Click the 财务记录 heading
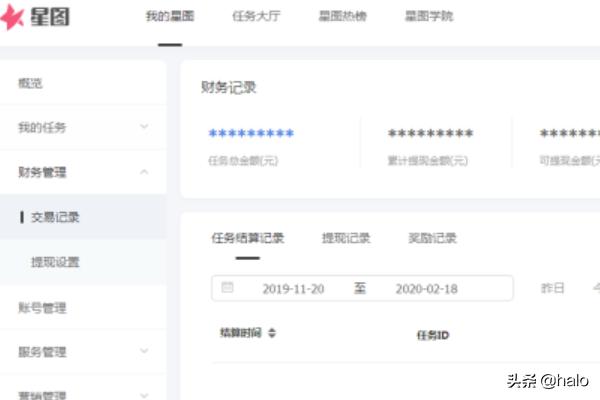Viewport: 600px width, 400px height. 229,87
